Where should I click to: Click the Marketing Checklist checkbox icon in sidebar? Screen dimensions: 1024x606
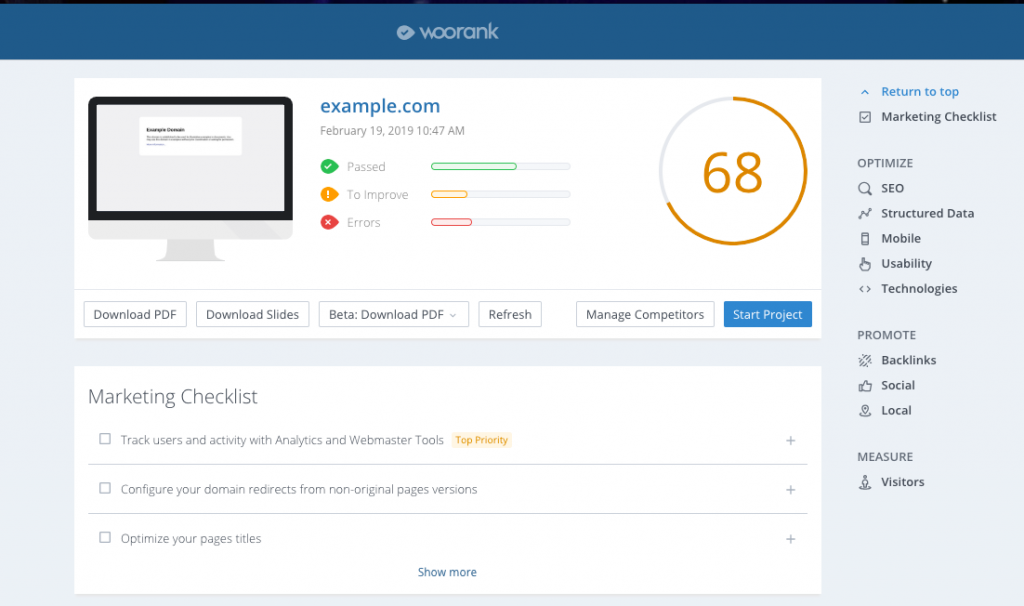point(865,117)
